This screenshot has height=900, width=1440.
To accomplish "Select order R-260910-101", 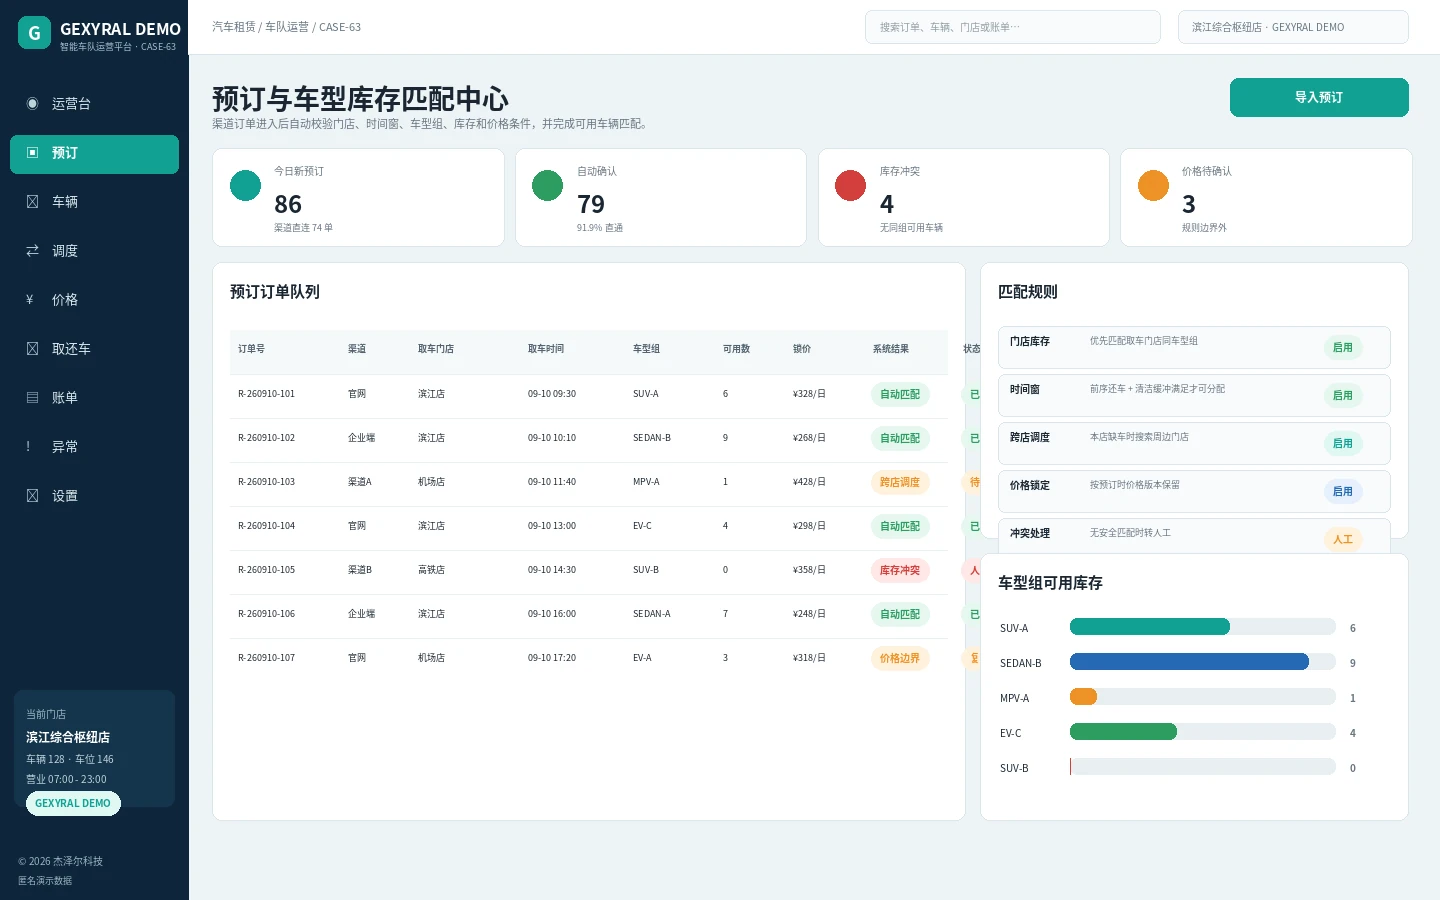I will coord(589,394).
